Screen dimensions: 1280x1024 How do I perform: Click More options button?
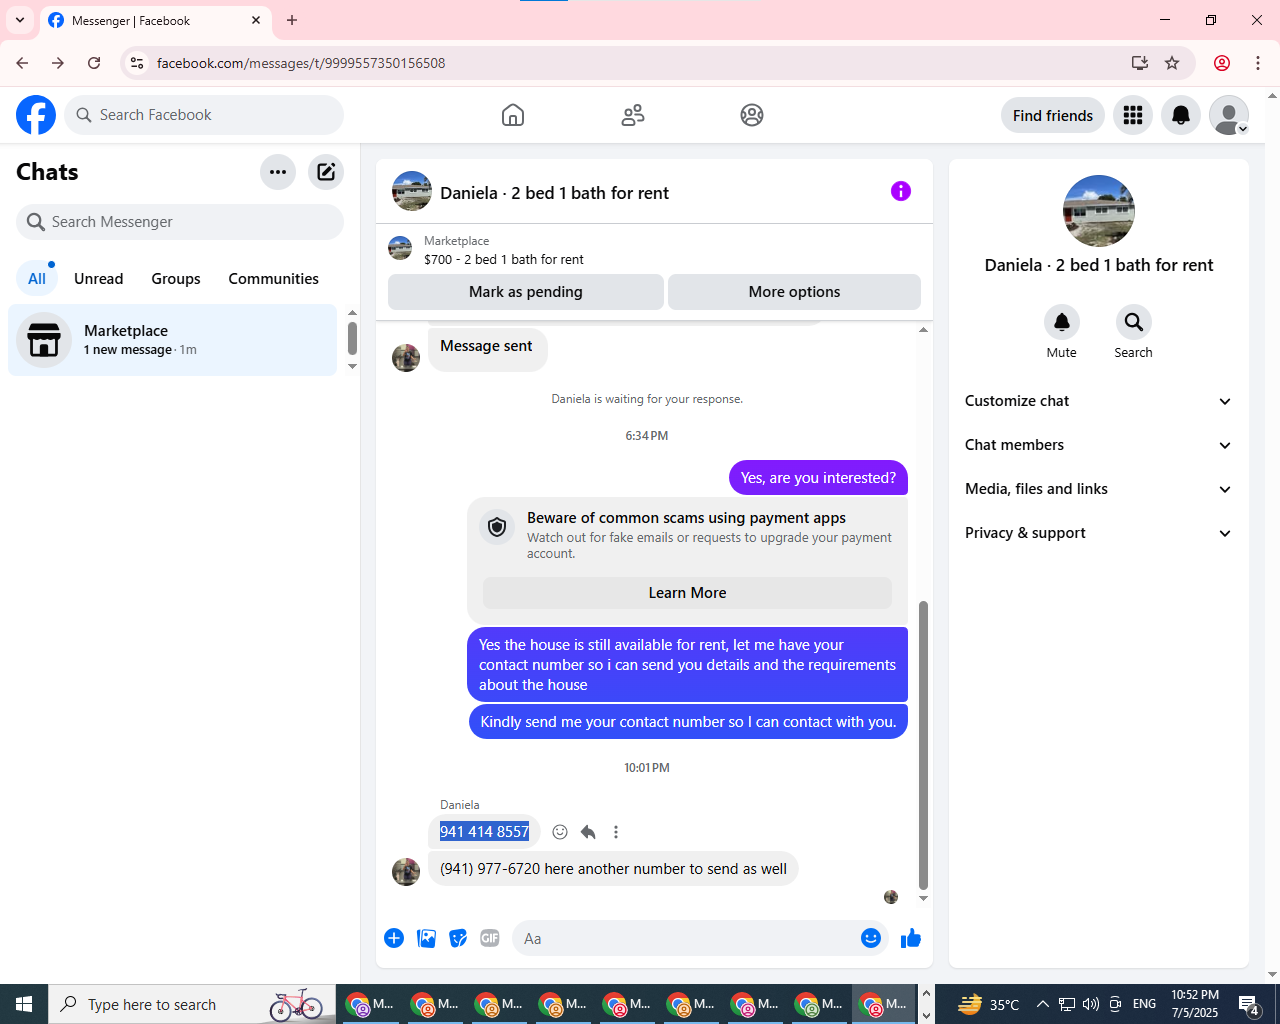(x=794, y=292)
